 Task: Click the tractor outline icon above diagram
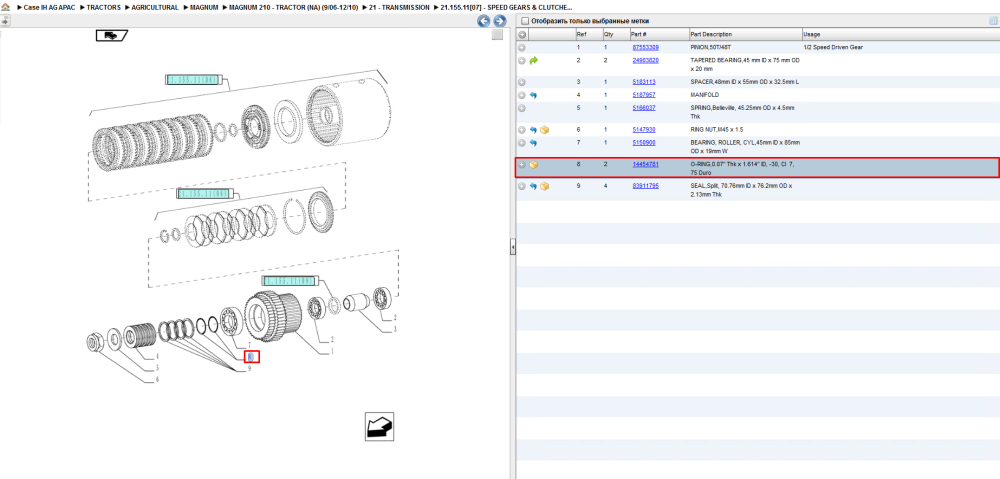pos(113,35)
